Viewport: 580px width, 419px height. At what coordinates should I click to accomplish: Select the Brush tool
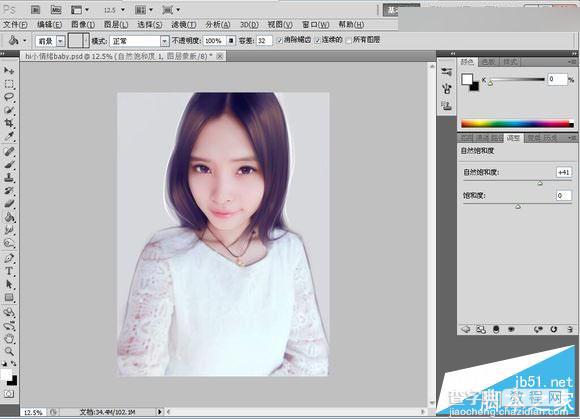pos(9,164)
